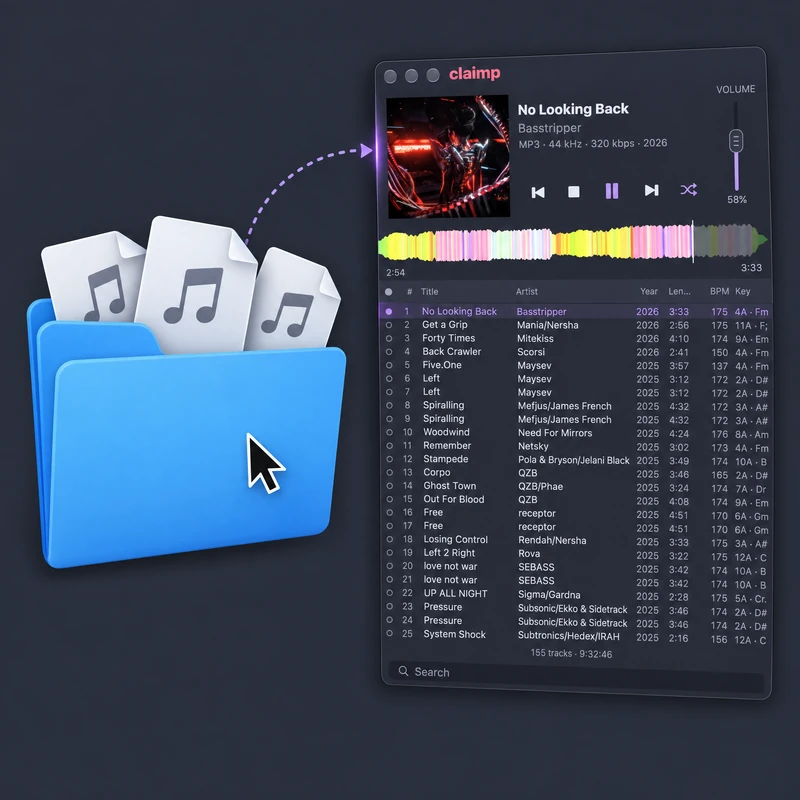Screen dimensions: 800x800
Task: Click the claimp app title
Action: [x=474, y=73]
